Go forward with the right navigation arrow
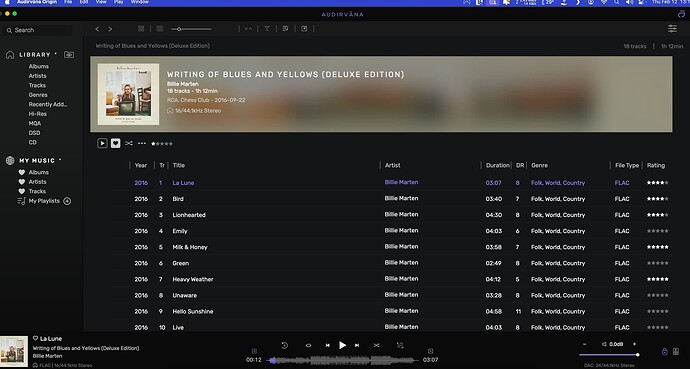Viewport: 690px width, 369px height. pos(110,29)
